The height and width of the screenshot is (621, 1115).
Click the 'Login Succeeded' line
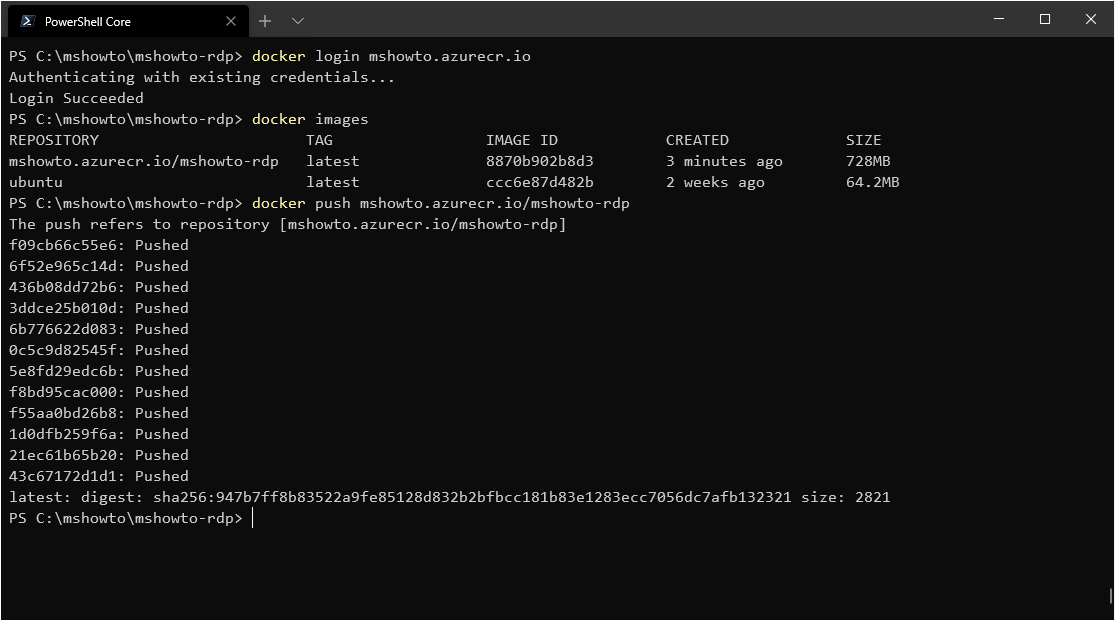[x=76, y=98]
